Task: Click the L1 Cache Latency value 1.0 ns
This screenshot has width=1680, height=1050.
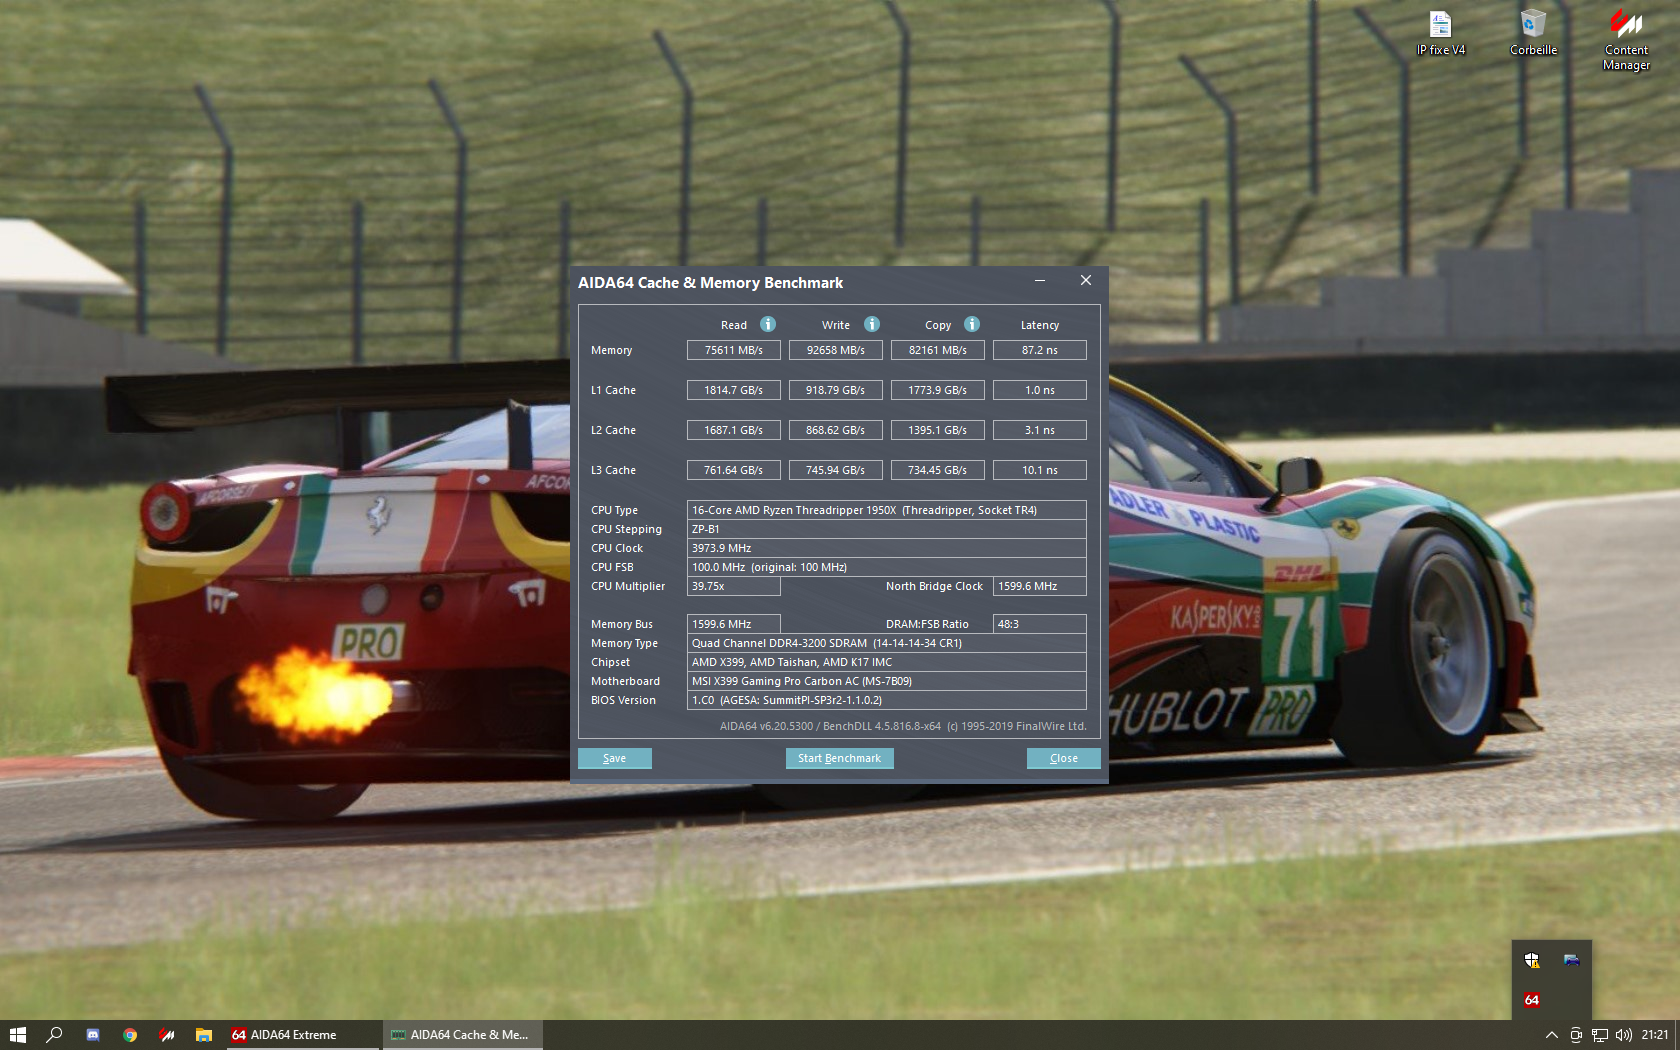Action: [1040, 390]
